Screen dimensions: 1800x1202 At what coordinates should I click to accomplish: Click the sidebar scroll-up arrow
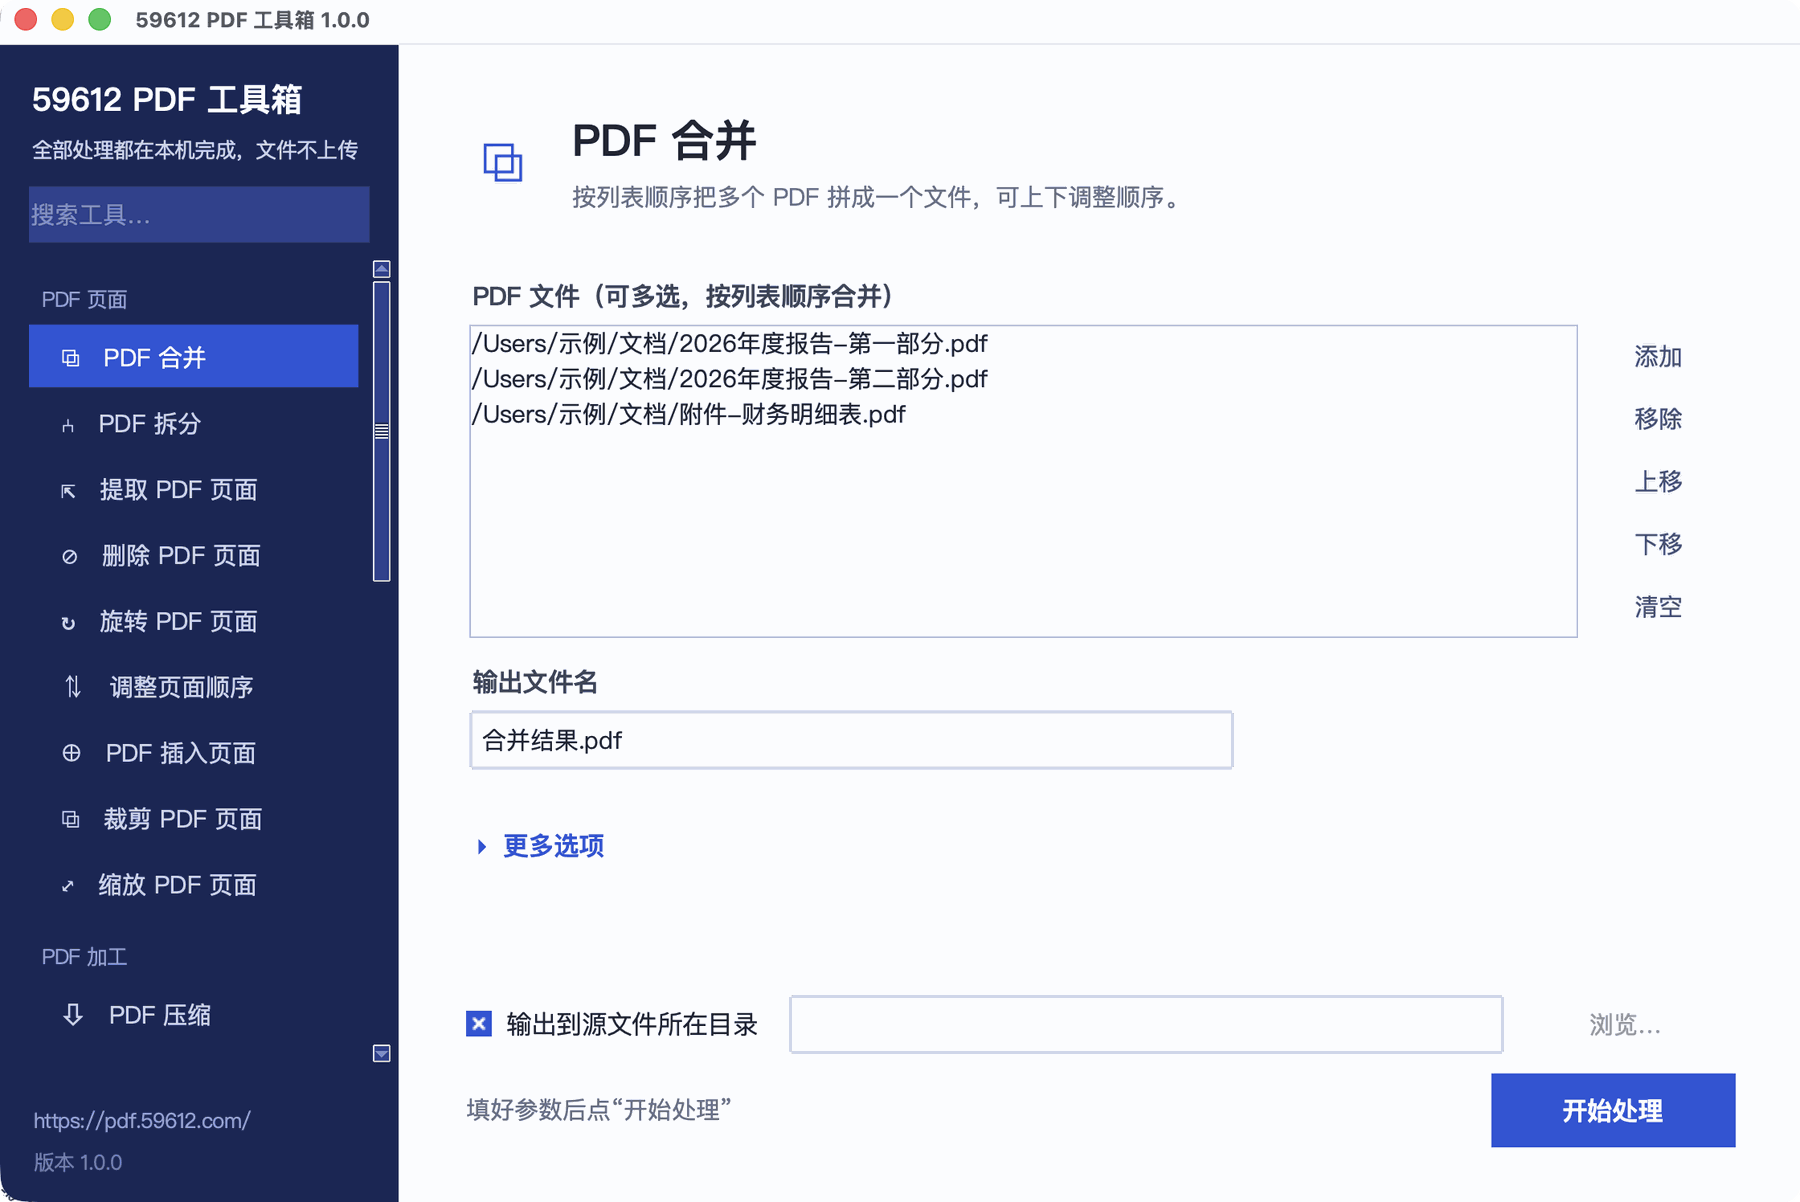pos(381,269)
